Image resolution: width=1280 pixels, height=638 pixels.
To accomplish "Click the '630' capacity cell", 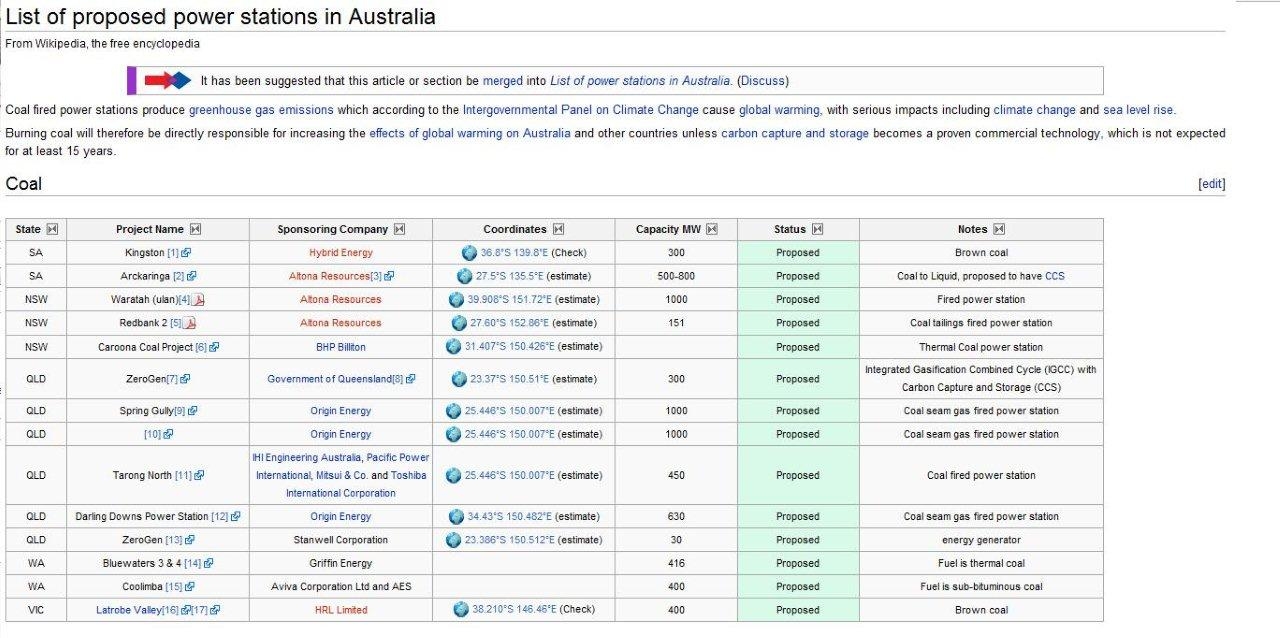I will [x=676, y=517].
